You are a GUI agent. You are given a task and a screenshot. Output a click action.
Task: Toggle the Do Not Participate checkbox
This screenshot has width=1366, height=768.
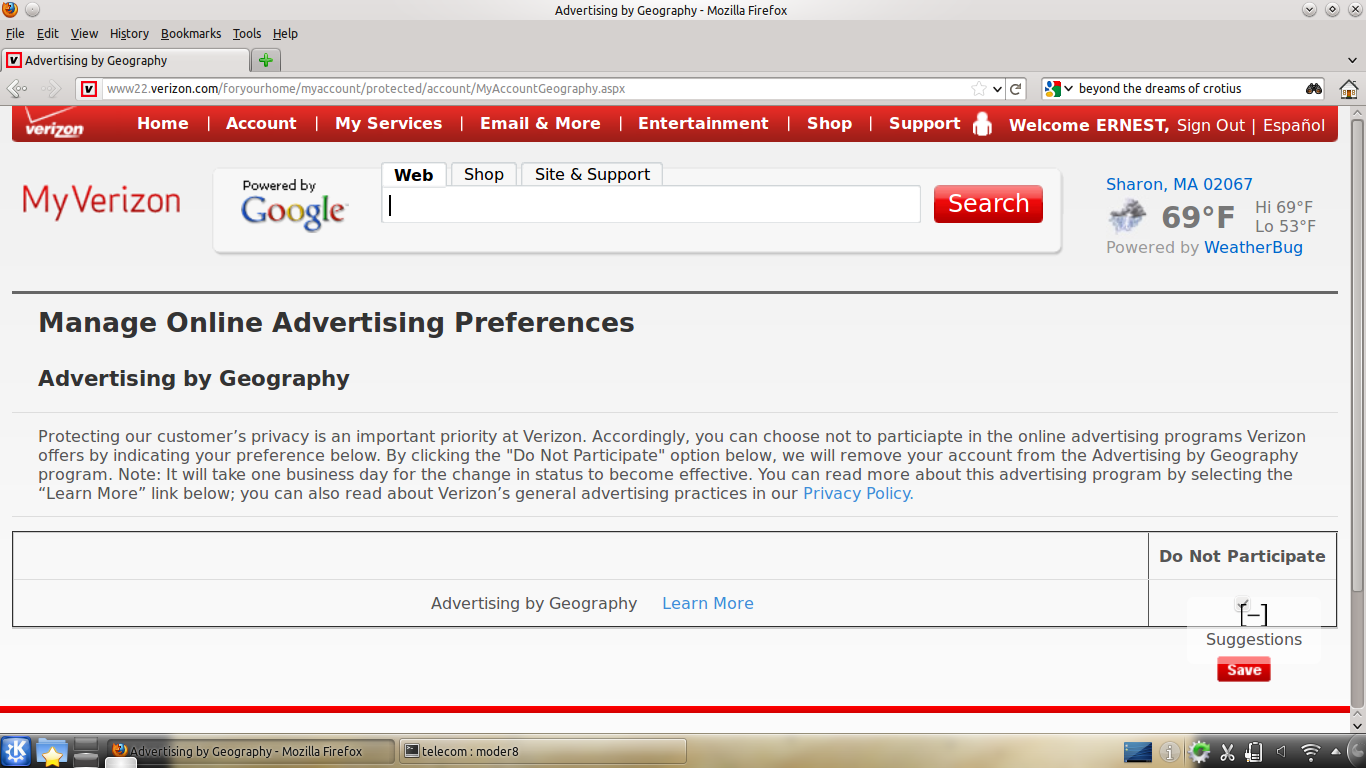click(x=1241, y=604)
